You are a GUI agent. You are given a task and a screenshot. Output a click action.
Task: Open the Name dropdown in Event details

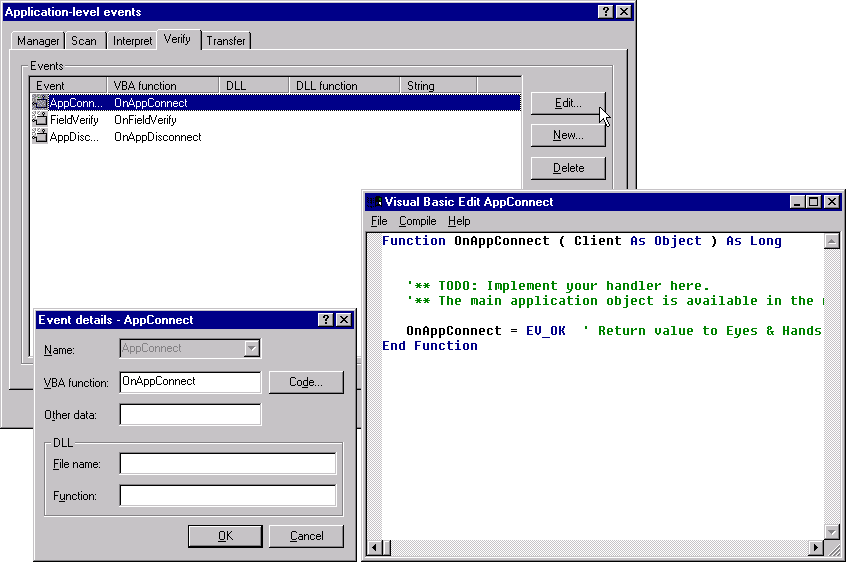[252, 348]
